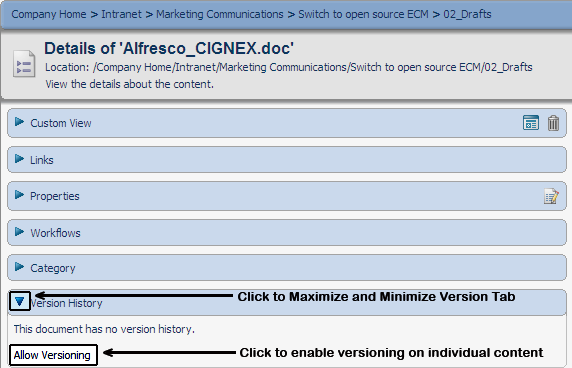
Task: Expand the Links panel arrow
Action: 19,159
